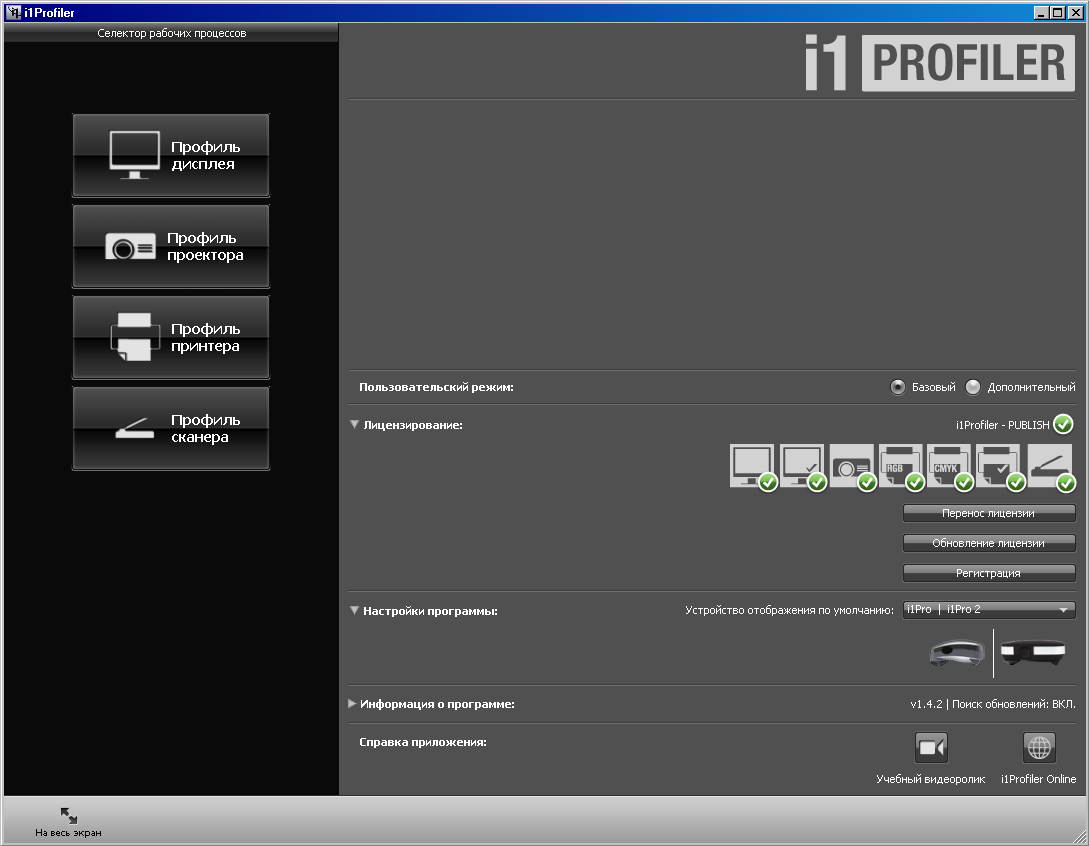Image resolution: width=1089 pixels, height=846 pixels.
Task: Click the scanner license icon
Action: (x=1051, y=467)
